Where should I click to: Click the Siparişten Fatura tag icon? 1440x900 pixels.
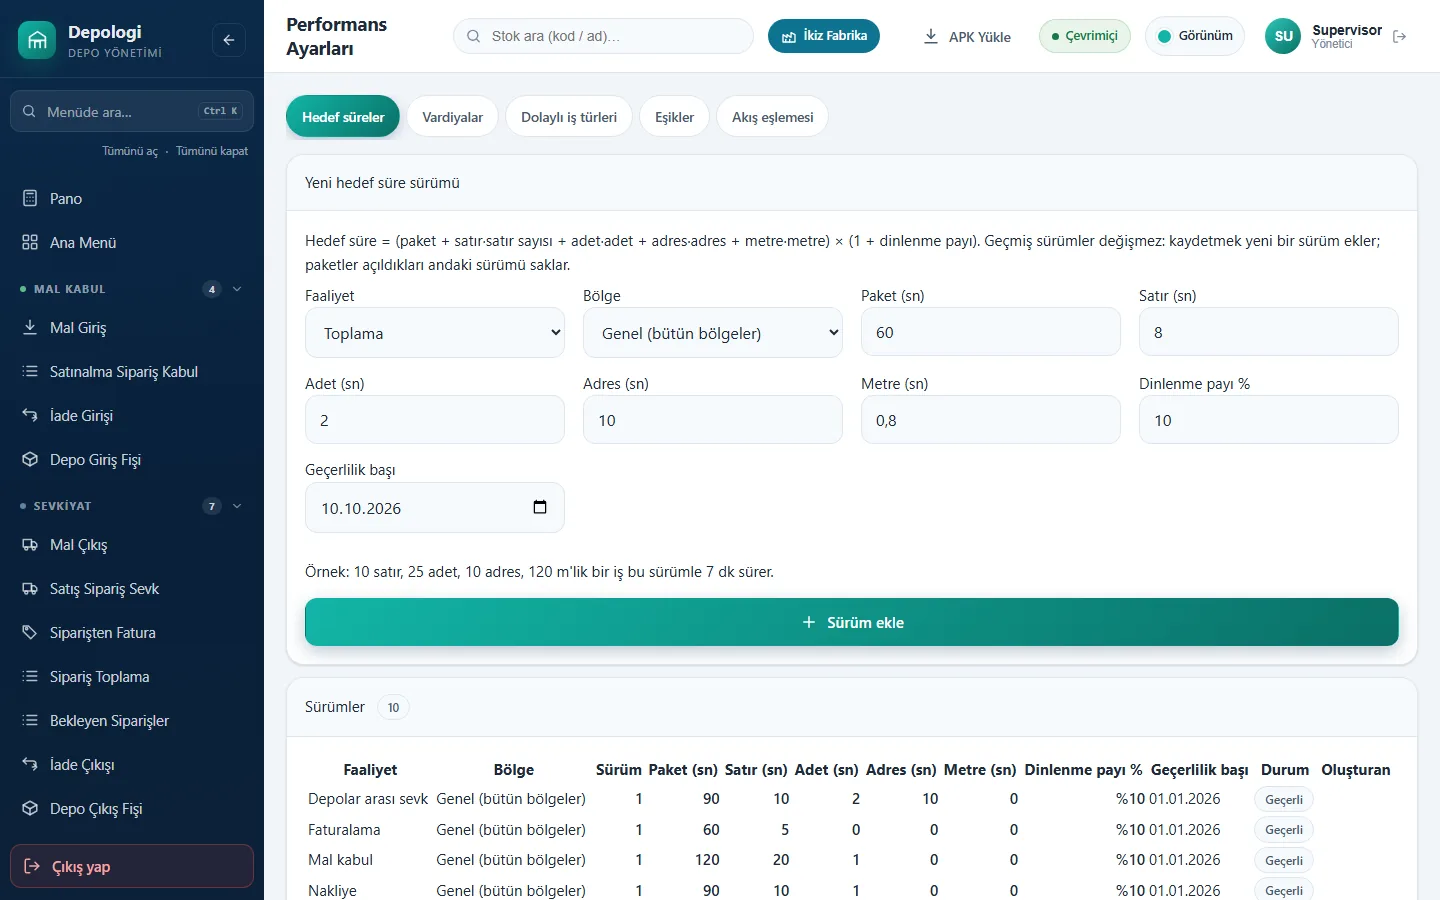(x=30, y=632)
